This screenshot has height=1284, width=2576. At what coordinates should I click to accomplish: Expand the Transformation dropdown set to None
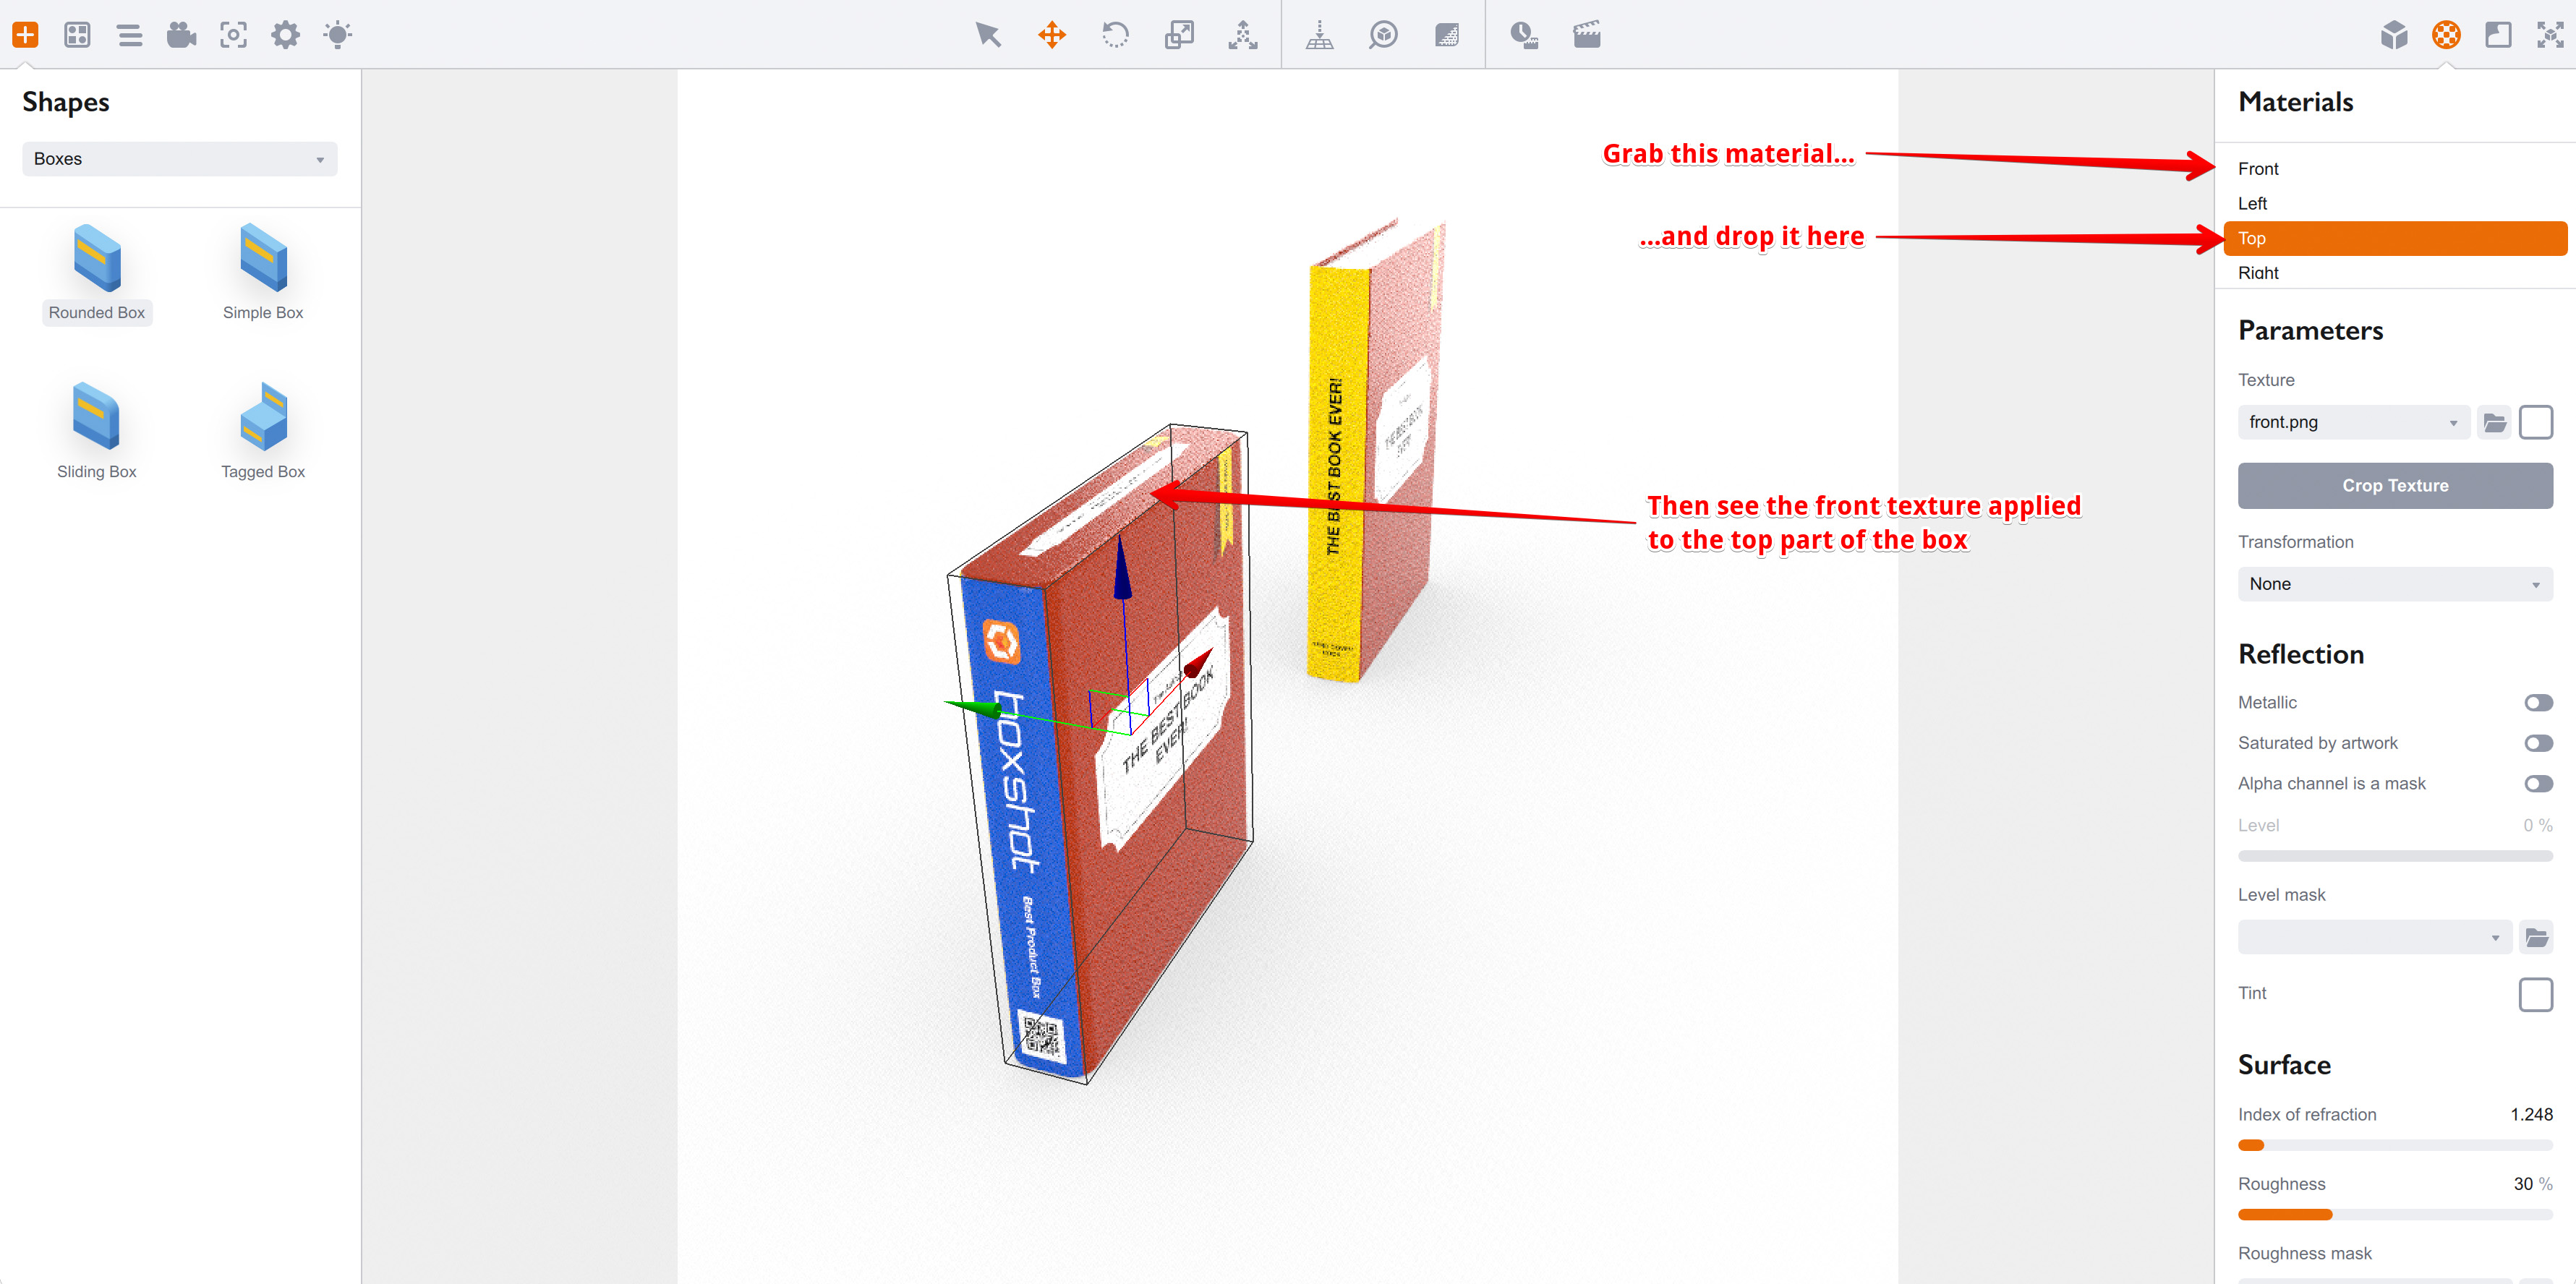(x=2395, y=583)
